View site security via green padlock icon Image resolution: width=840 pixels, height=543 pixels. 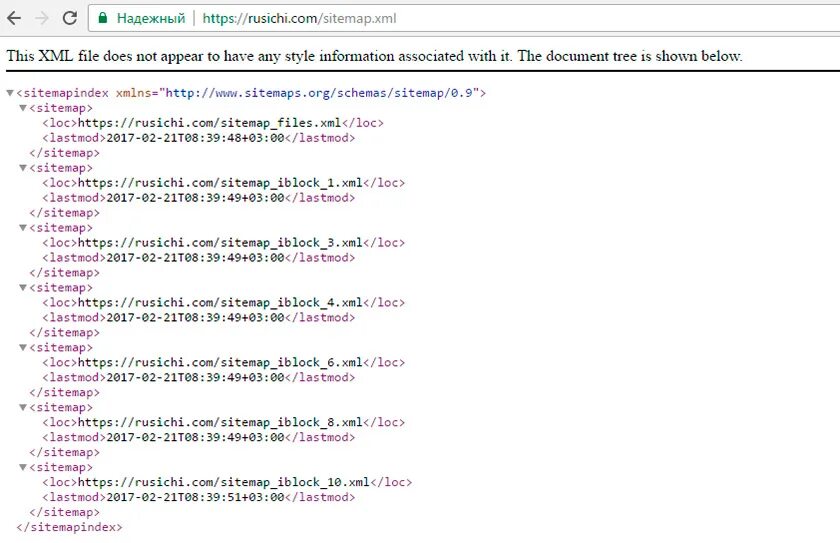103,18
